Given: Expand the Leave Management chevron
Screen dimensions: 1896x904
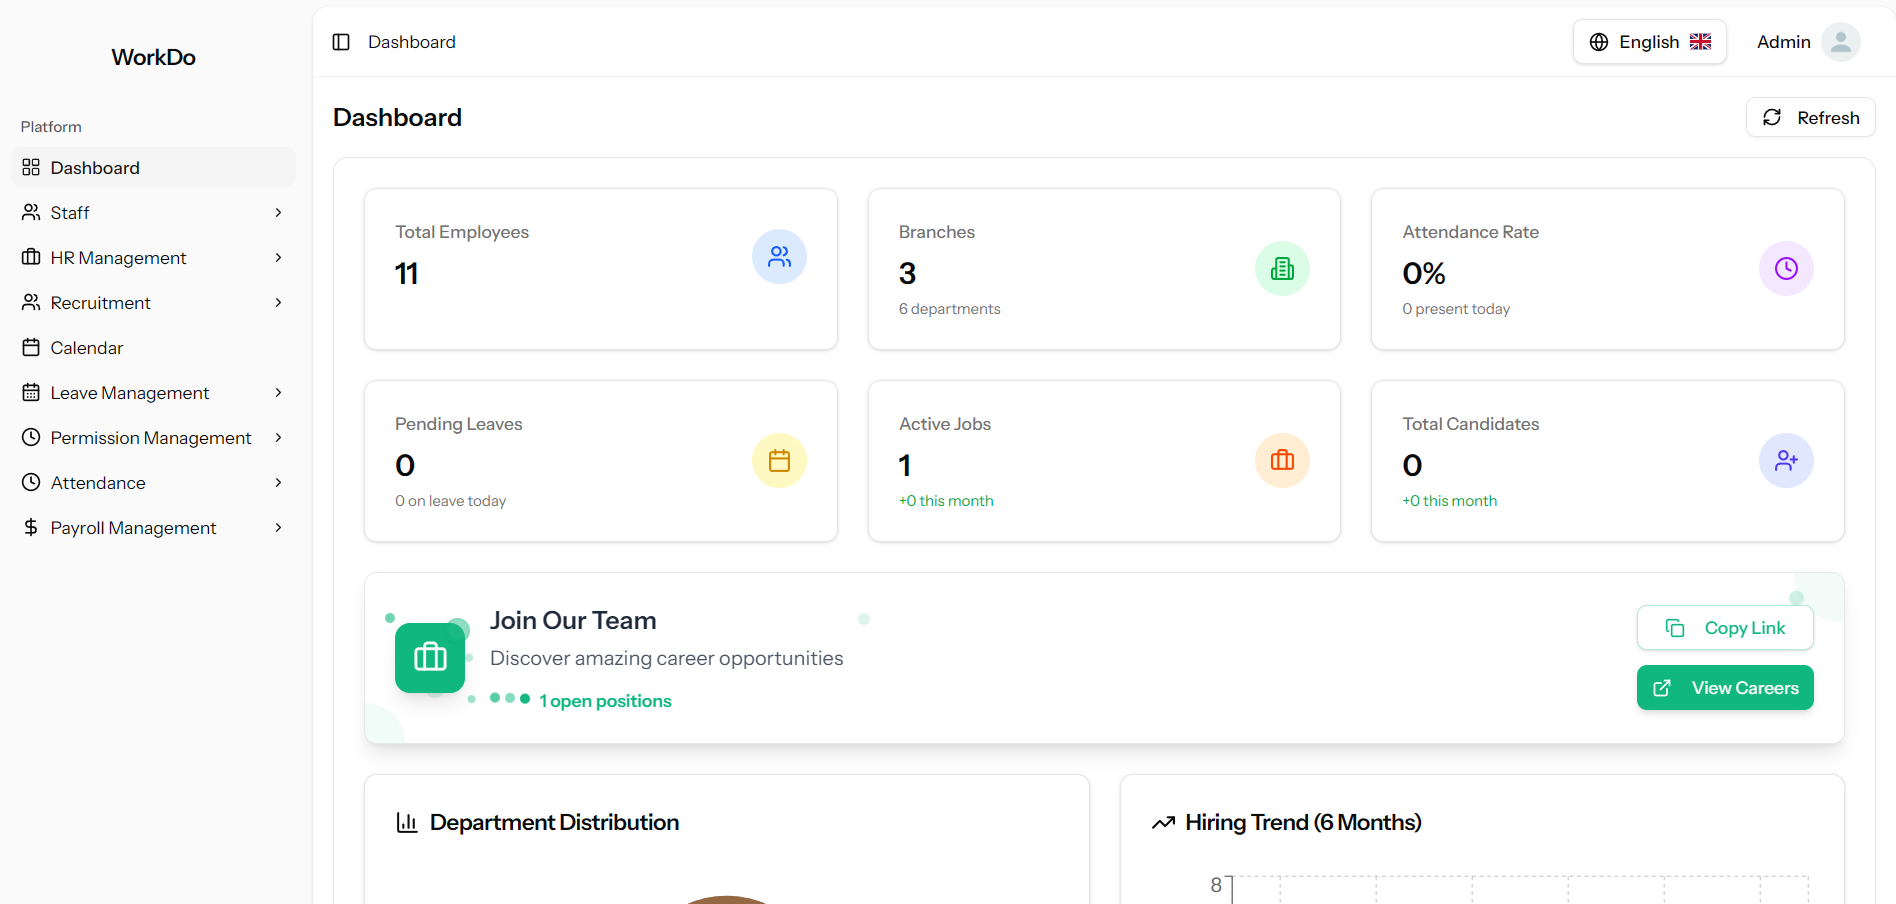Looking at the screenshot, I should 278,392.
